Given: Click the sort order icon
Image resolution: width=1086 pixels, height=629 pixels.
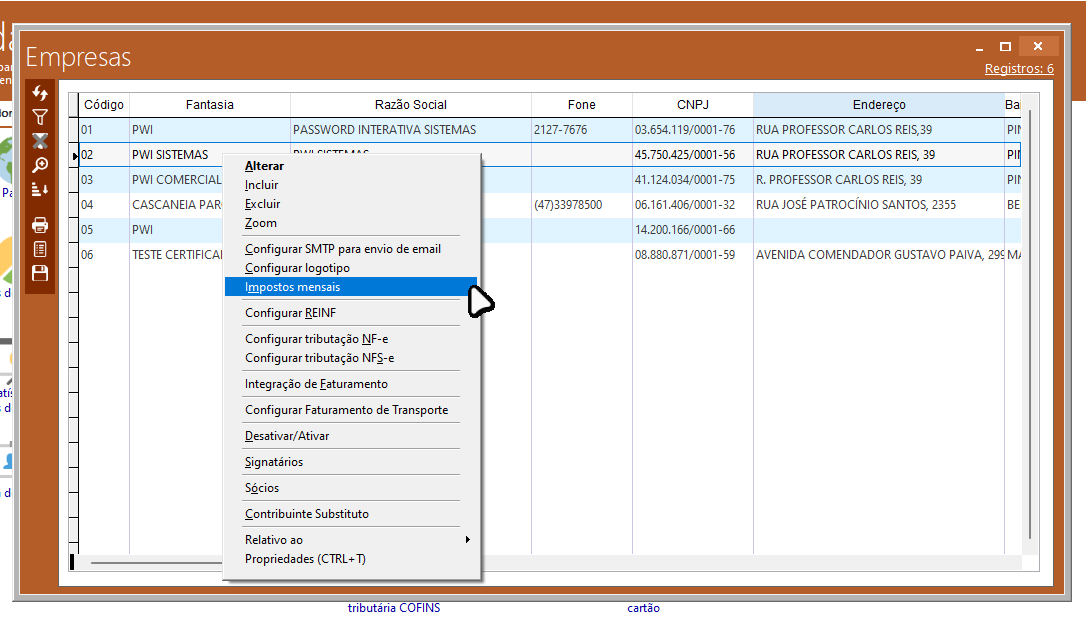Looking at the screenshot, I should 40,189.
